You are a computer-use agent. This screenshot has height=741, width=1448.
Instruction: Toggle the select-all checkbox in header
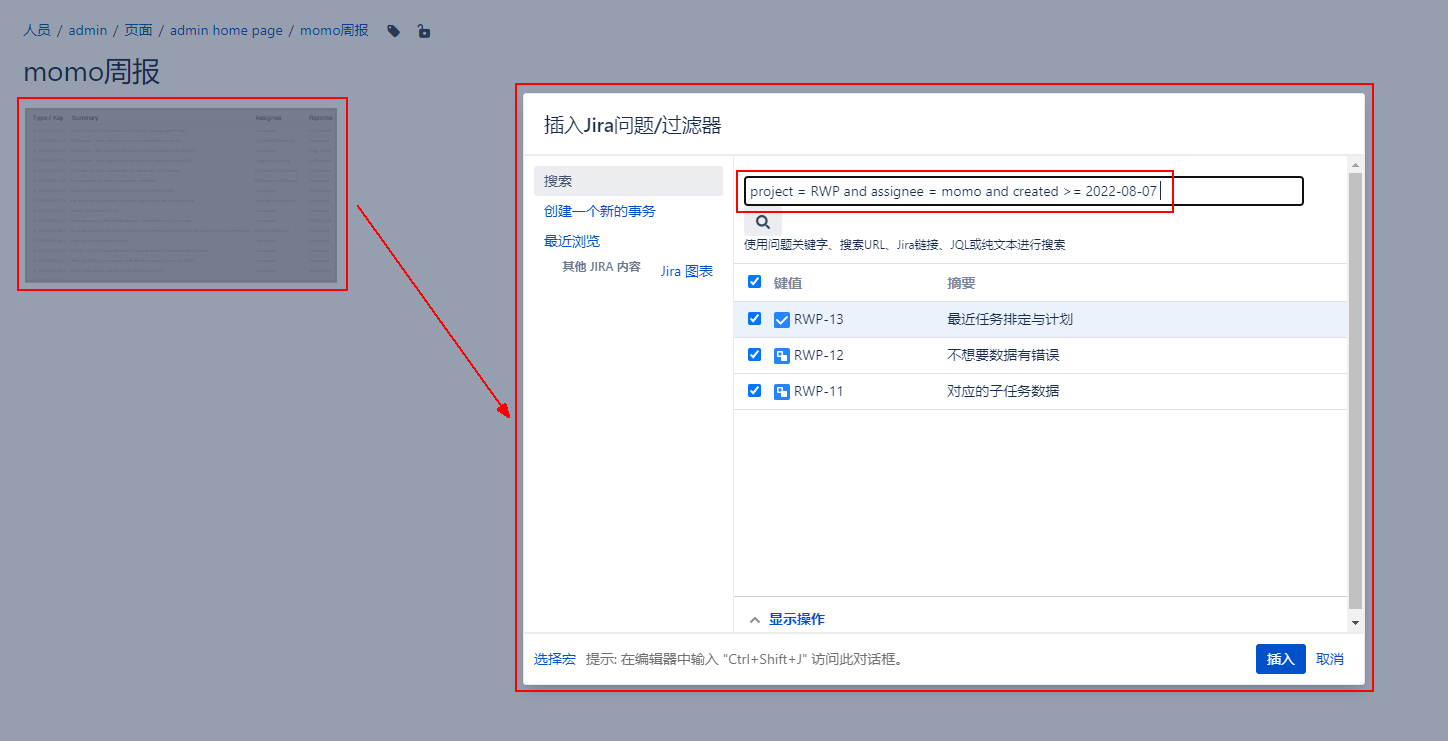755,282
